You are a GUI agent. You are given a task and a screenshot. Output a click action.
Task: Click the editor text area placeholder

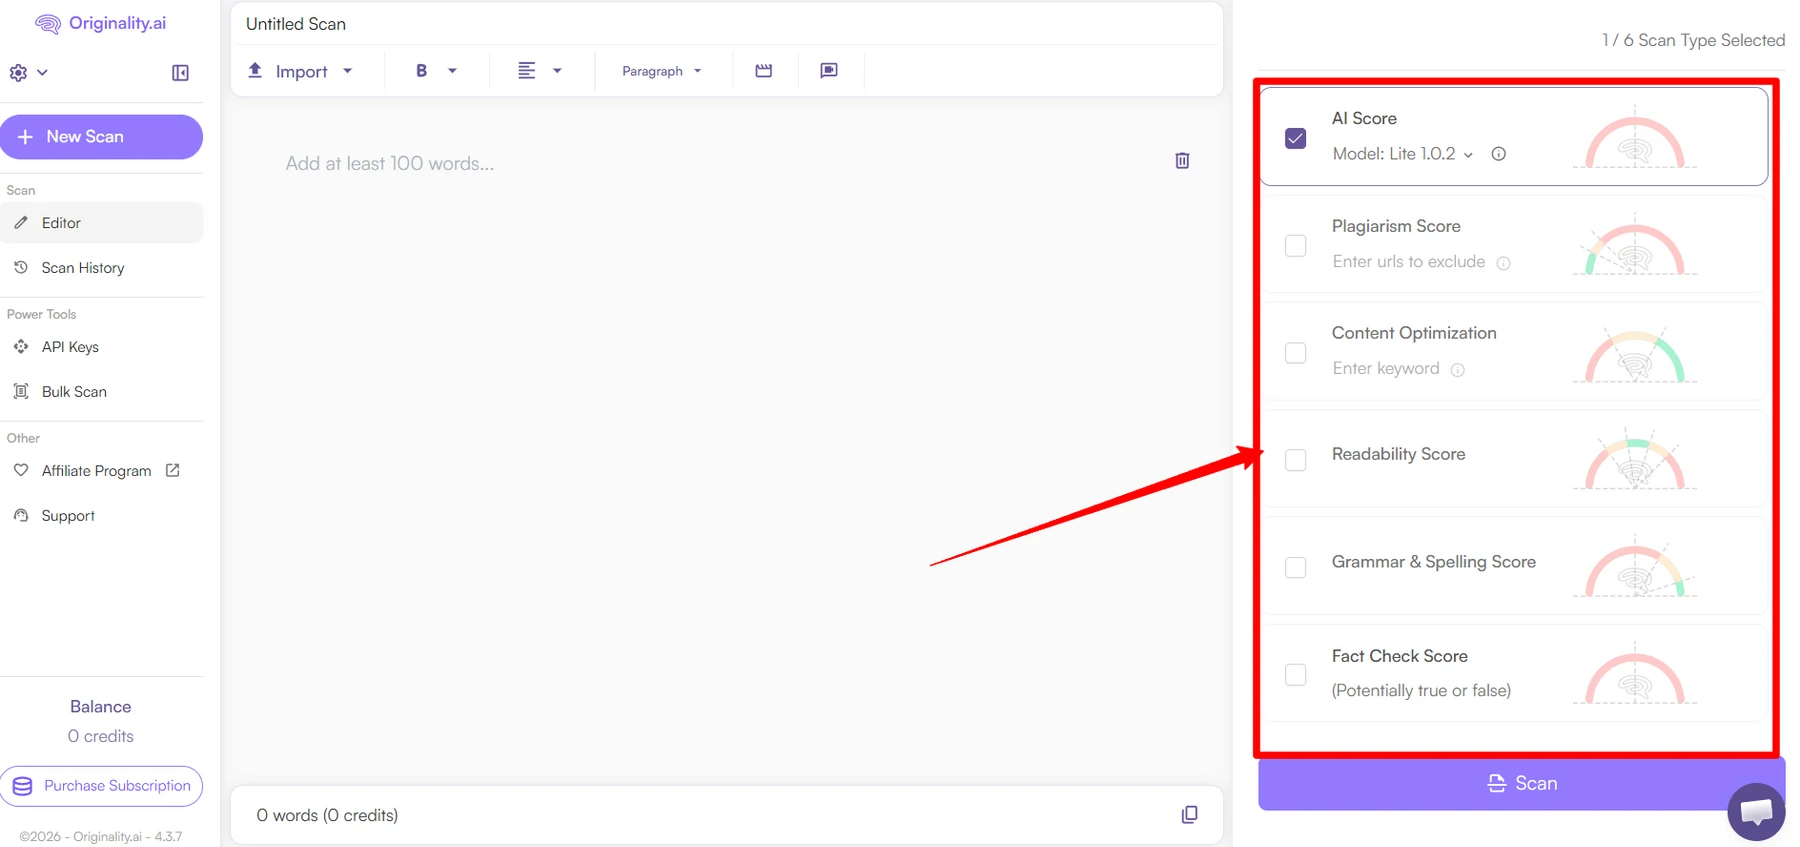390,163
